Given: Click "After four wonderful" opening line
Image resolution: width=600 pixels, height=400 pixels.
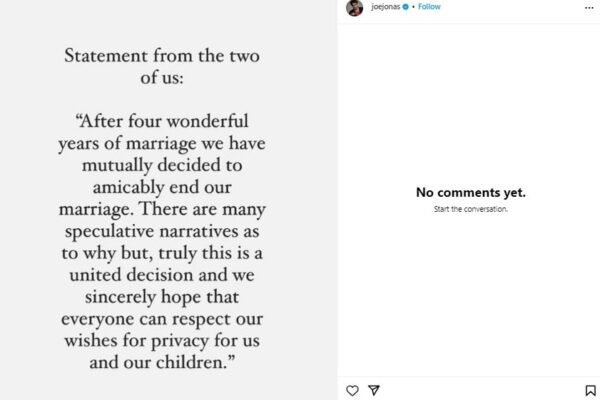Looking at the screenshot, I should click(x=168, y=121).
